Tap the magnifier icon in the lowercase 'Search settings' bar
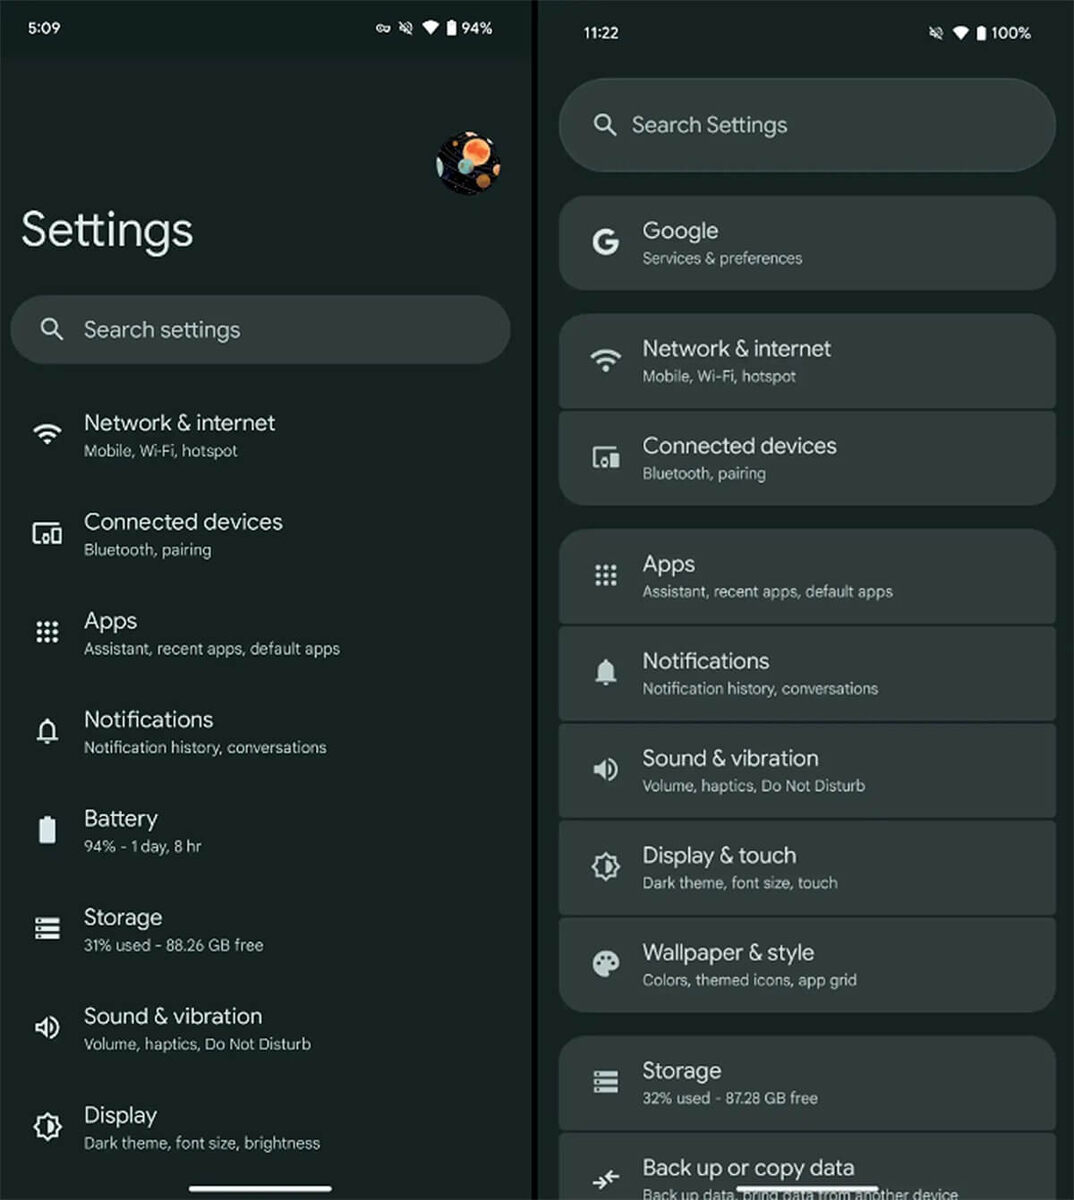 point(52,329)
